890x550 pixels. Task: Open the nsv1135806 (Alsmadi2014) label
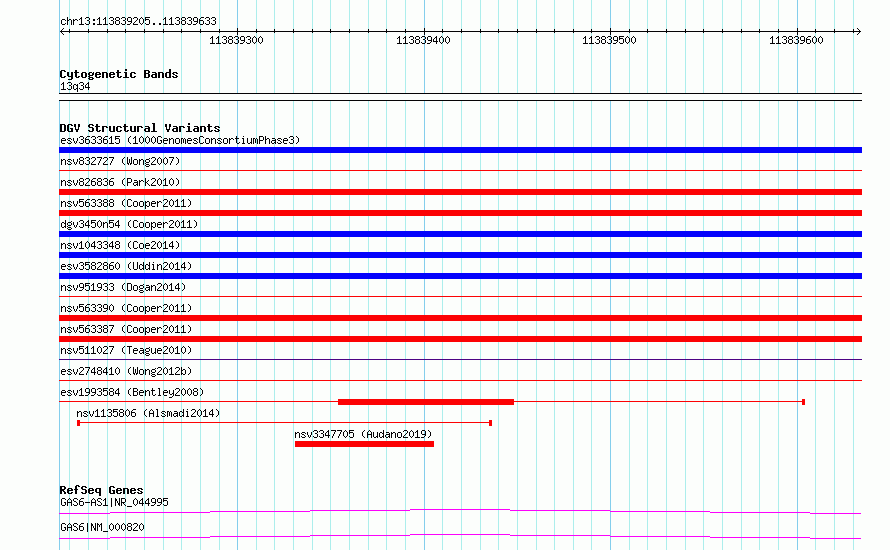148,413
